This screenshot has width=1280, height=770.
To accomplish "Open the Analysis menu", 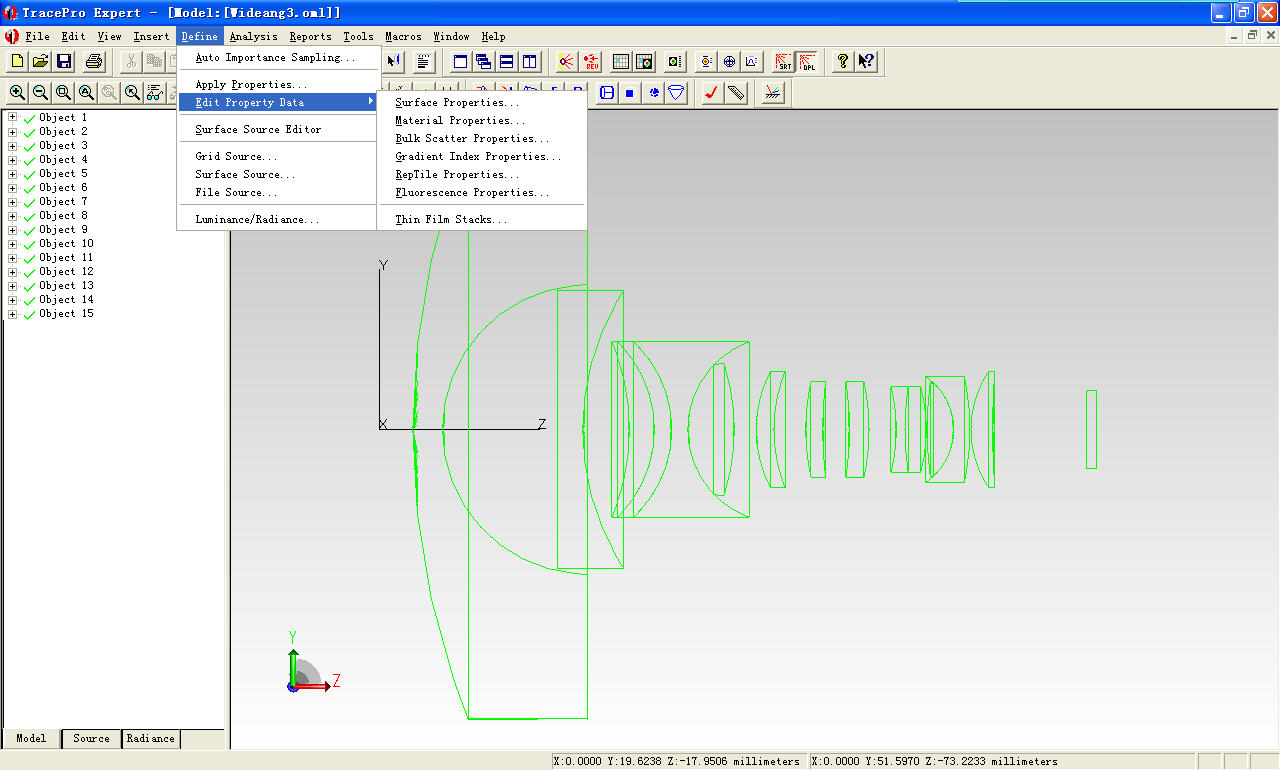I will coord(254,36).
